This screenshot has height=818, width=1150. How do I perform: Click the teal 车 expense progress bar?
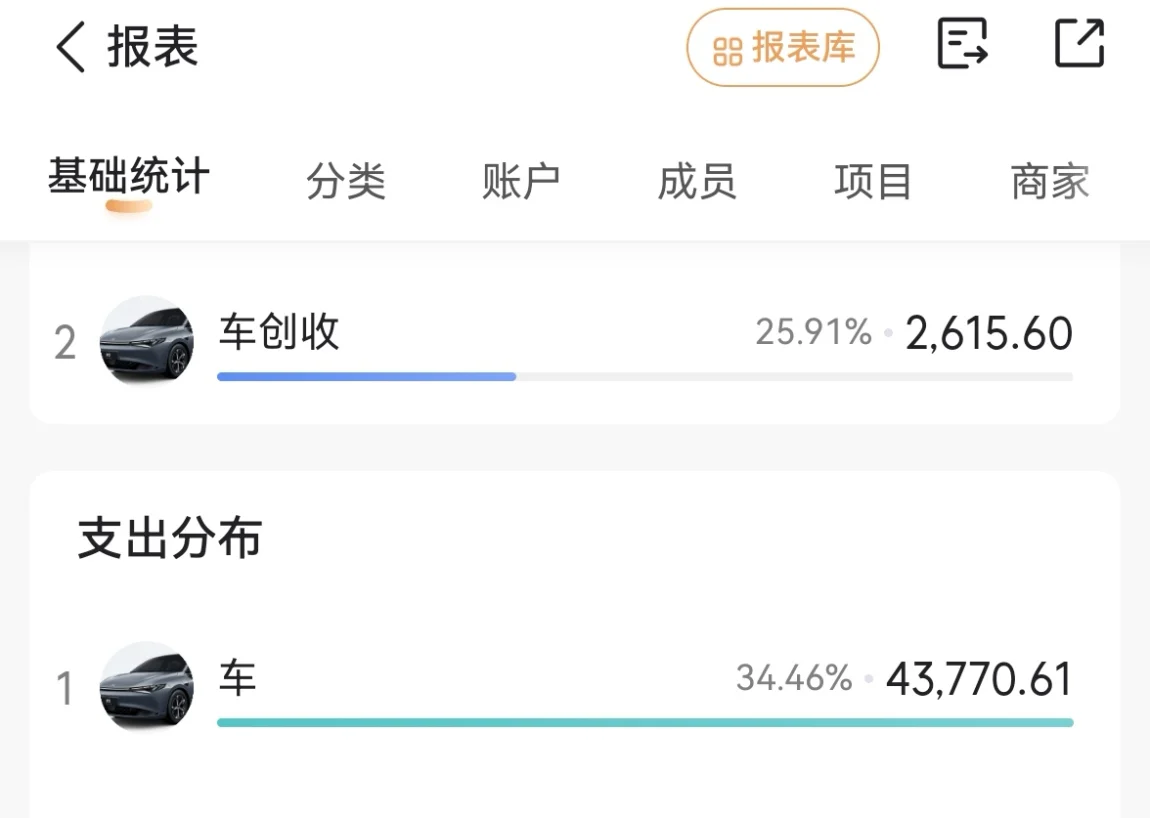point(644,722)
